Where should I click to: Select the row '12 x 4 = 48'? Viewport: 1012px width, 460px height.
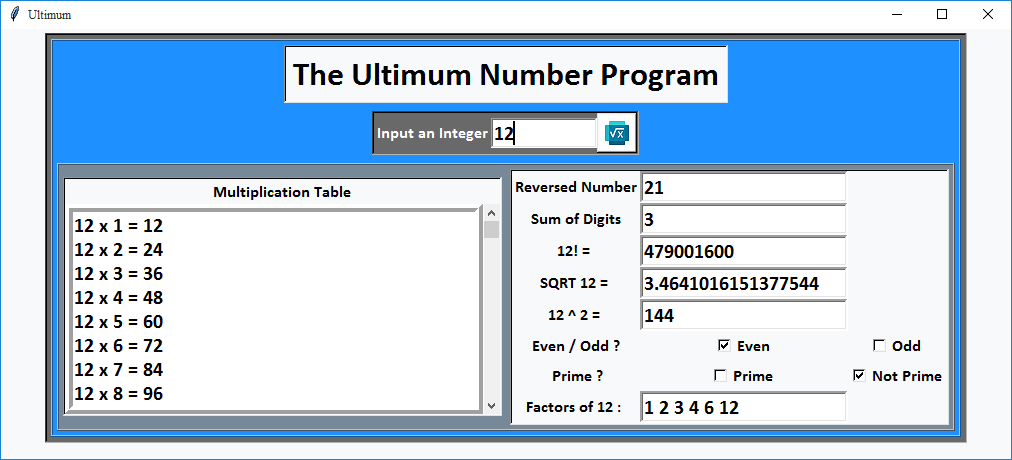pos(276,297)
